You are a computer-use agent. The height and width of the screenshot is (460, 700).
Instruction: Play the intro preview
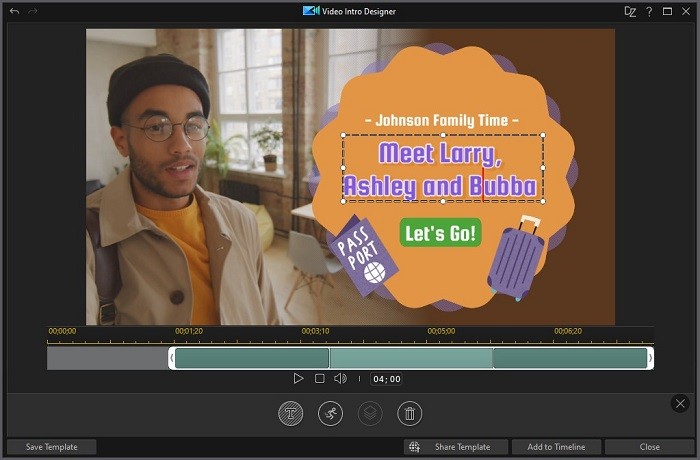(298, 379)
